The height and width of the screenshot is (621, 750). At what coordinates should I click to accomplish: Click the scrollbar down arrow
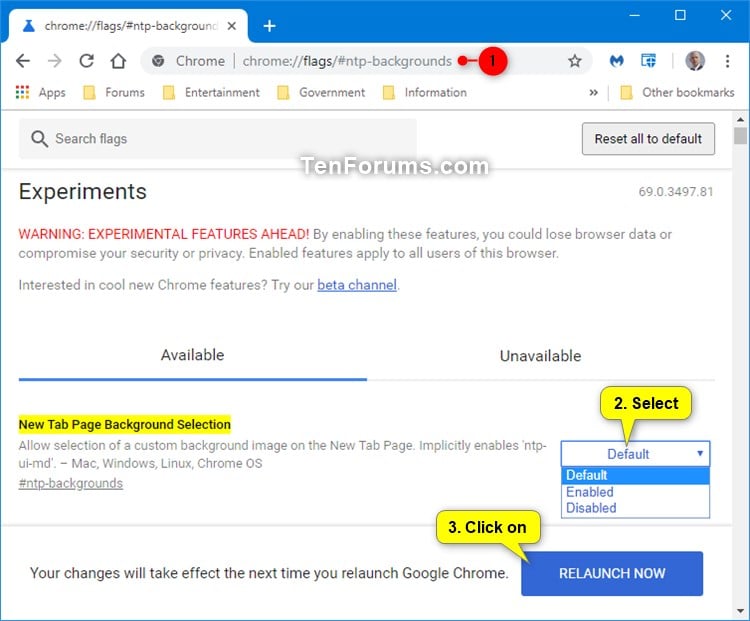tap(740, 611)
